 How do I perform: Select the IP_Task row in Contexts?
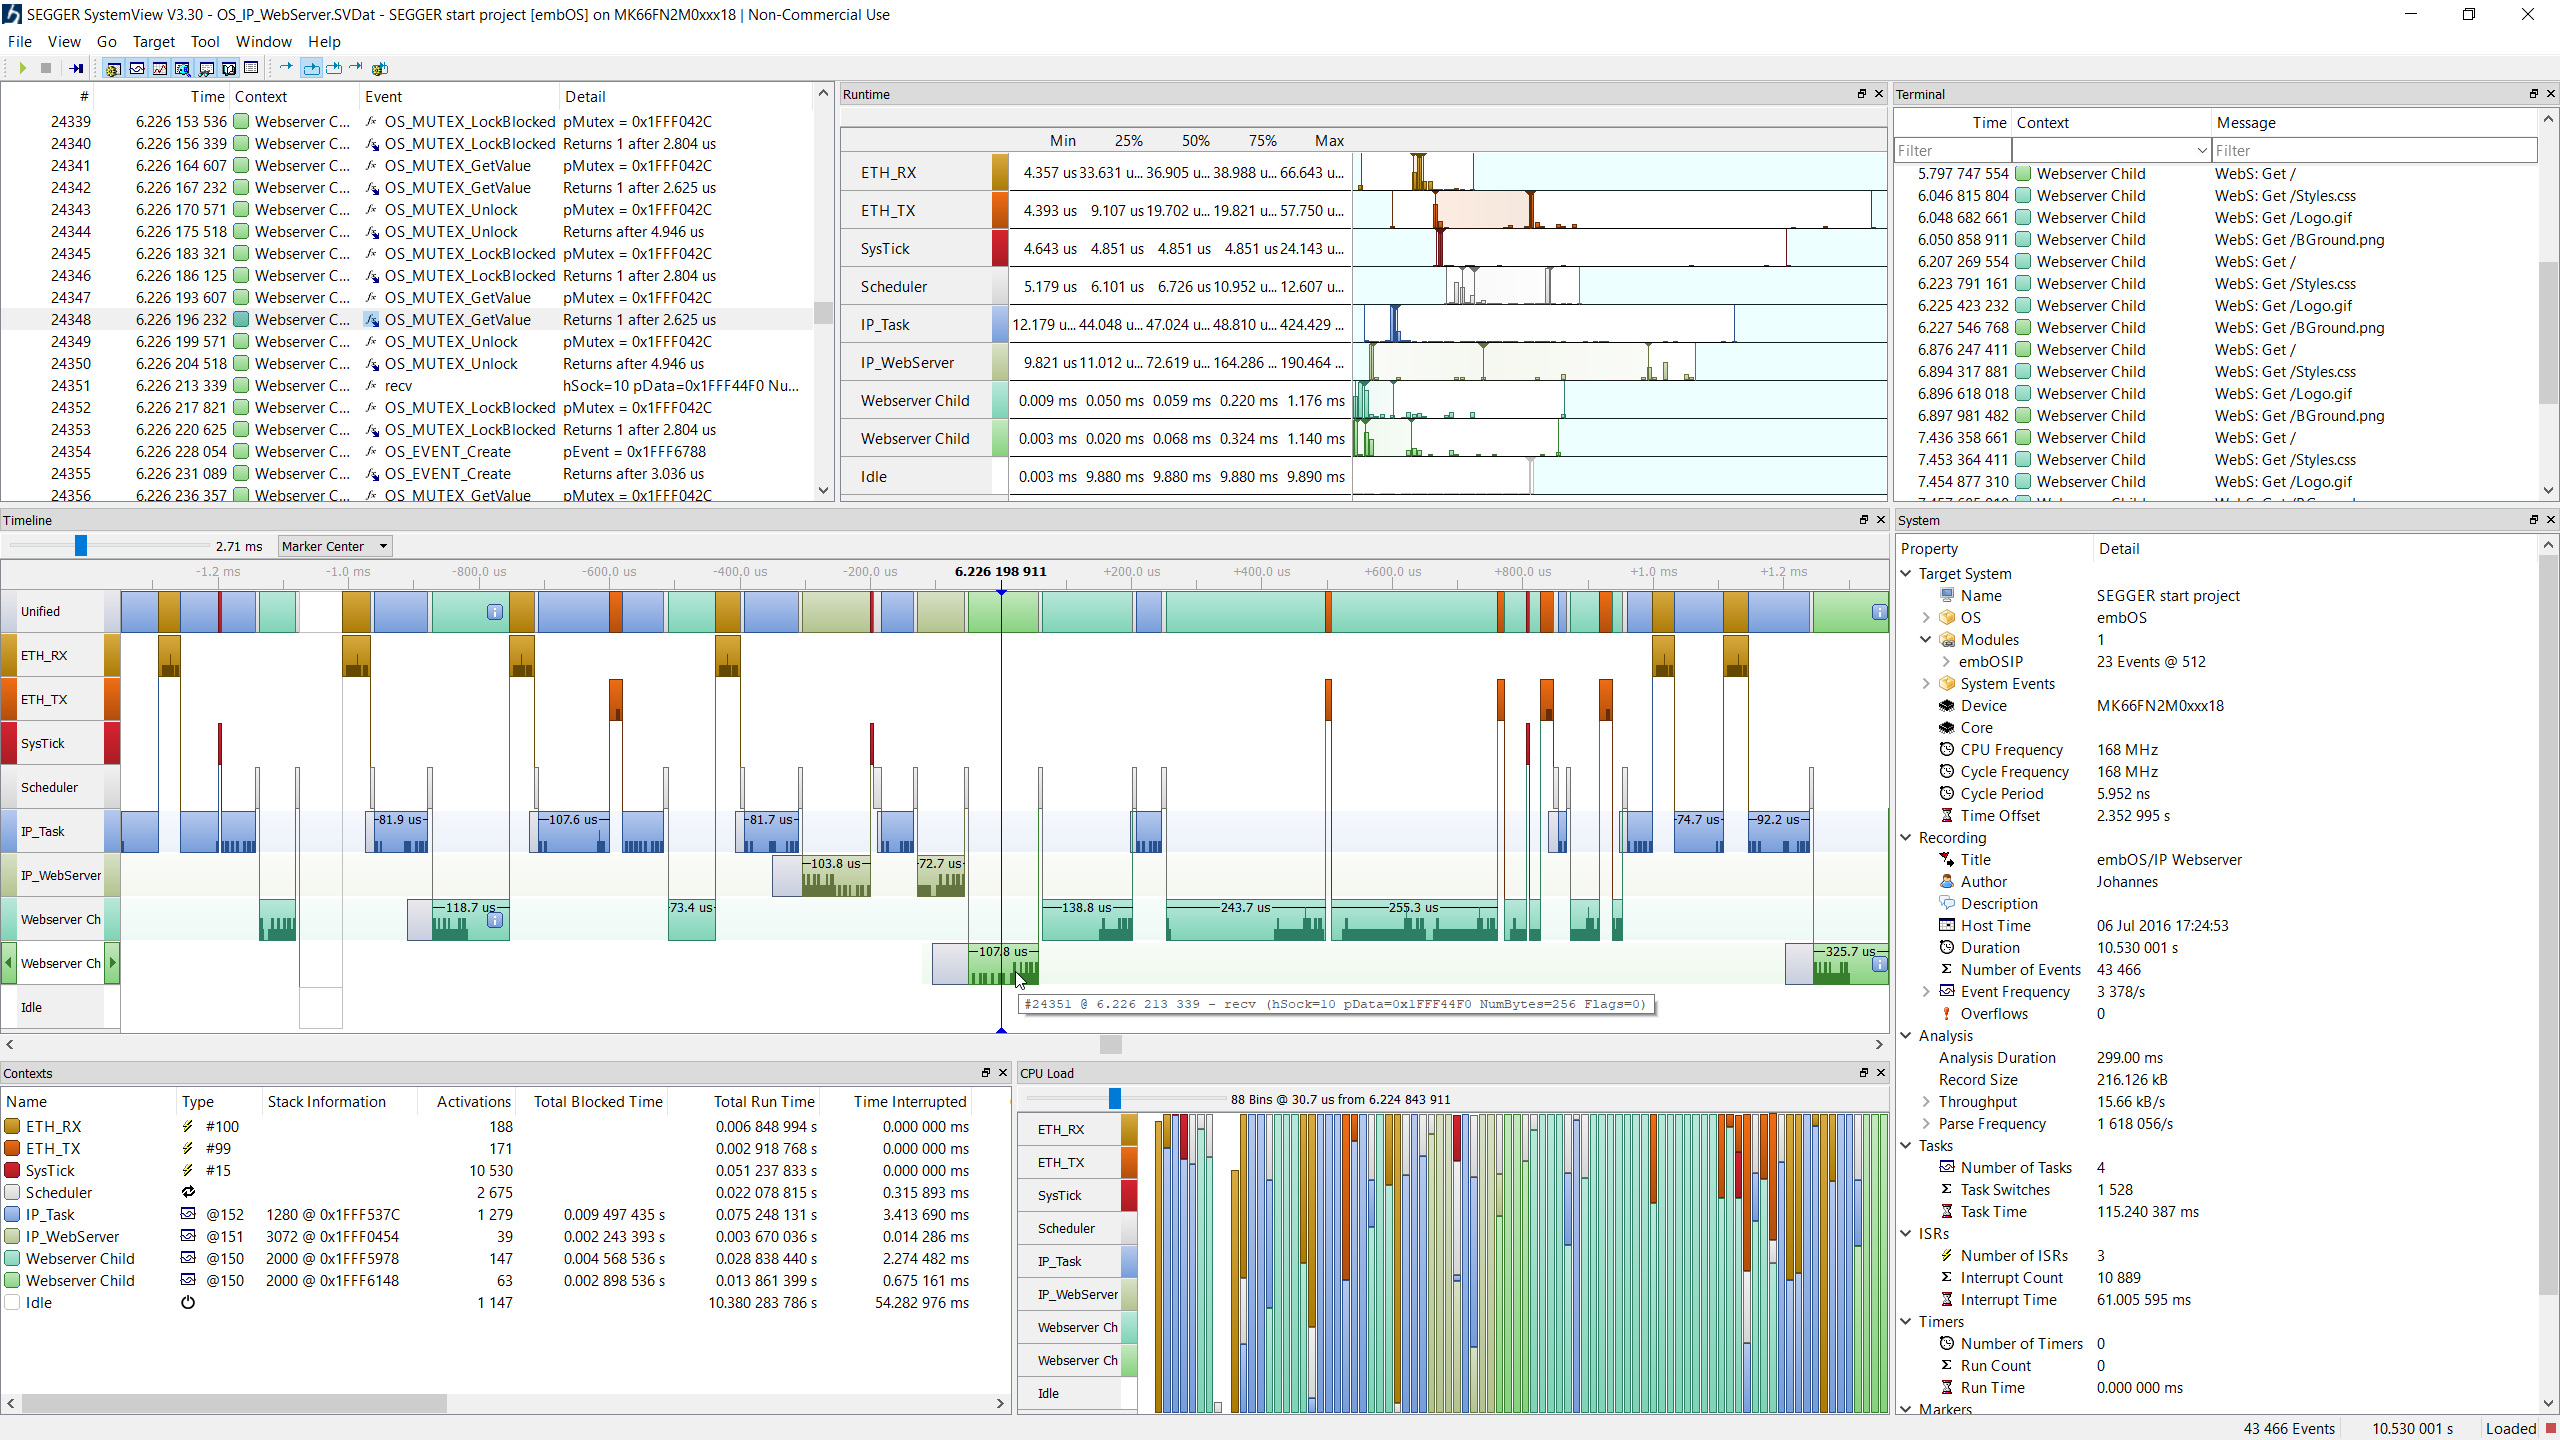coord(505,1215)
